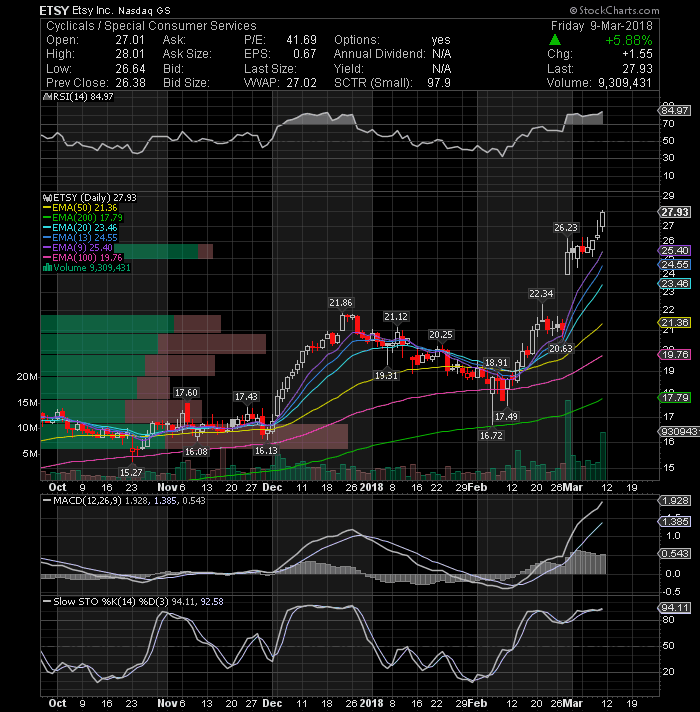This screenshot has width=700, height=712.
Task: Click the Slow STO %K(14) %D(3) label
Action: point(133,602)
